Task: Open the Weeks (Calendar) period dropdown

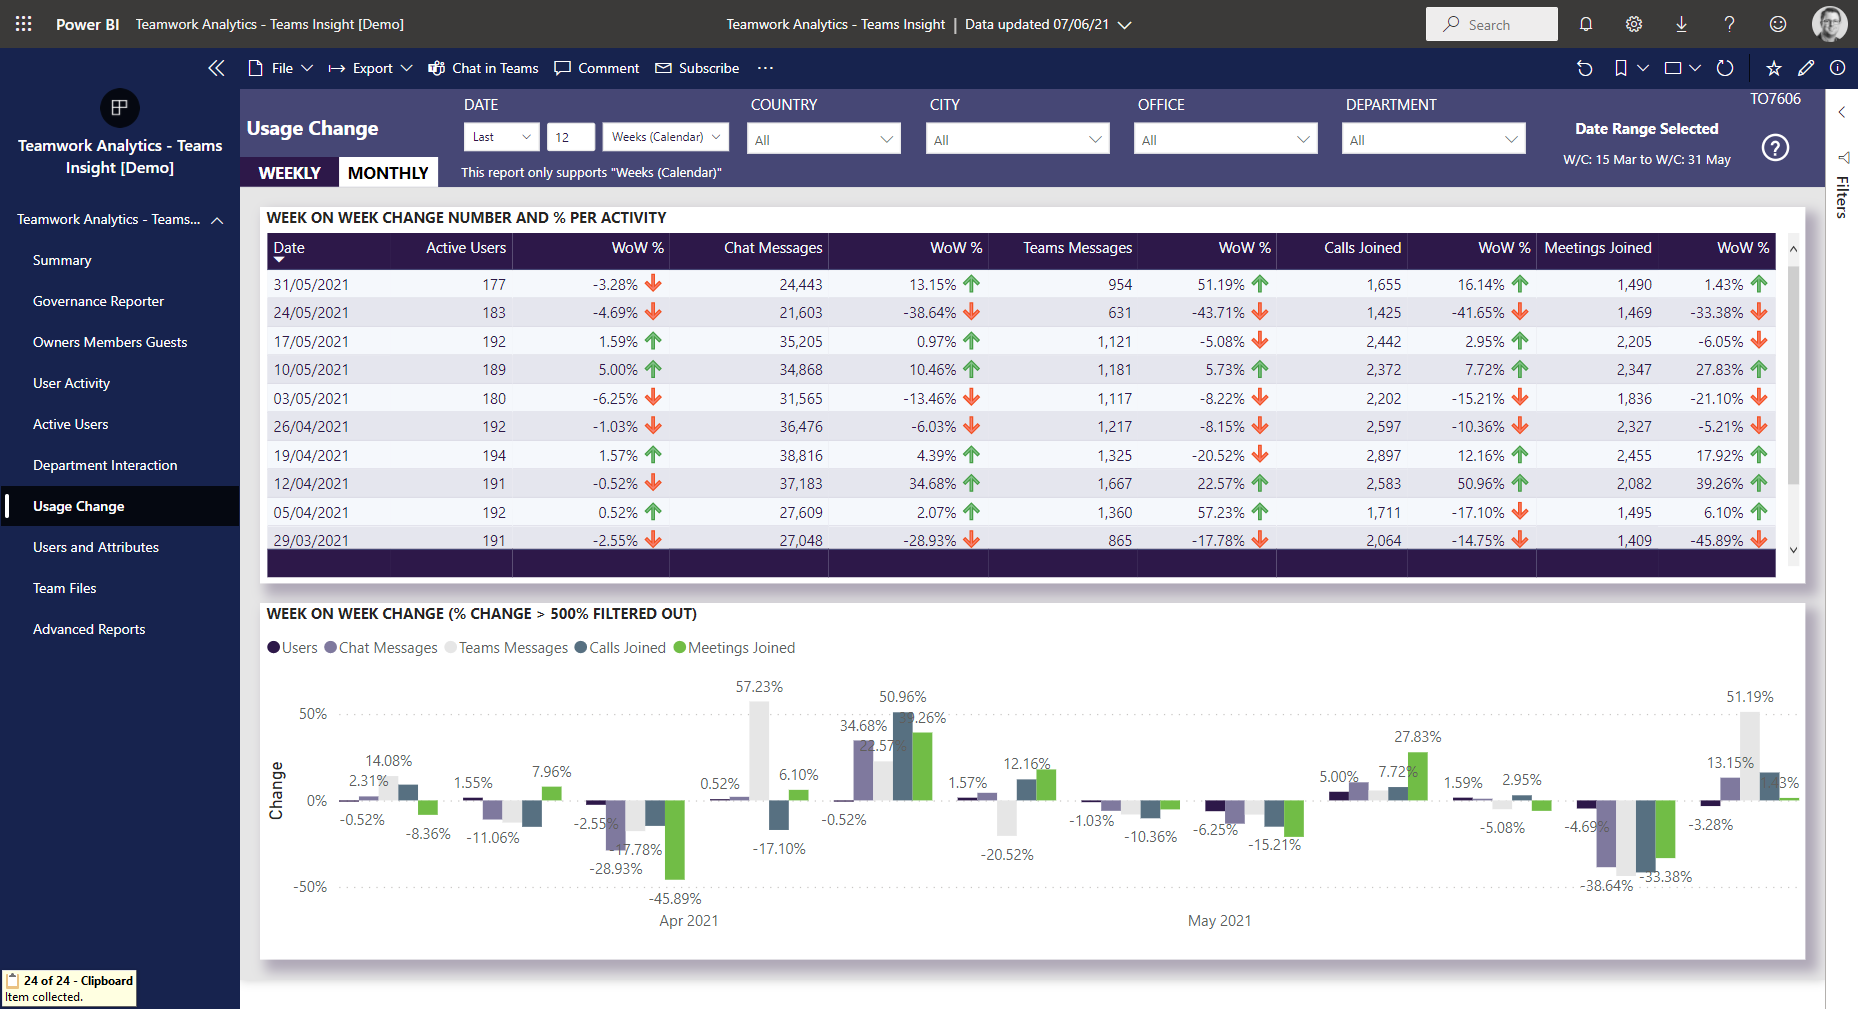Action: 666,137
